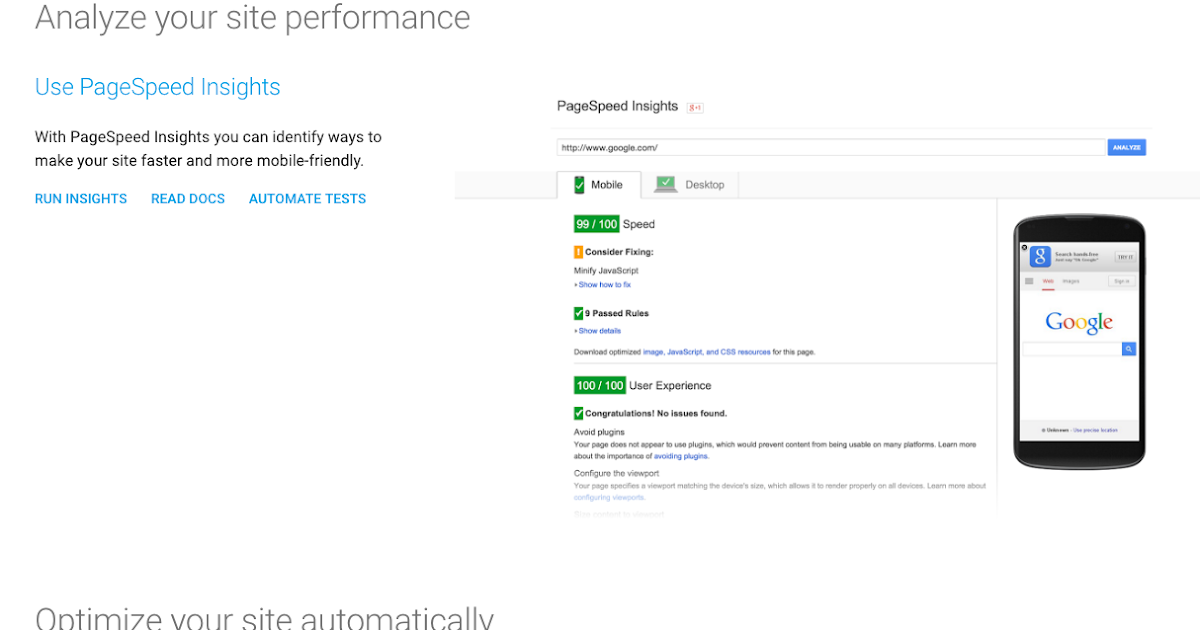This screenshot has height=630, width=1200.
Task: Click the laptop icon on the Desktop tab
Action: (x=666, y=184)
